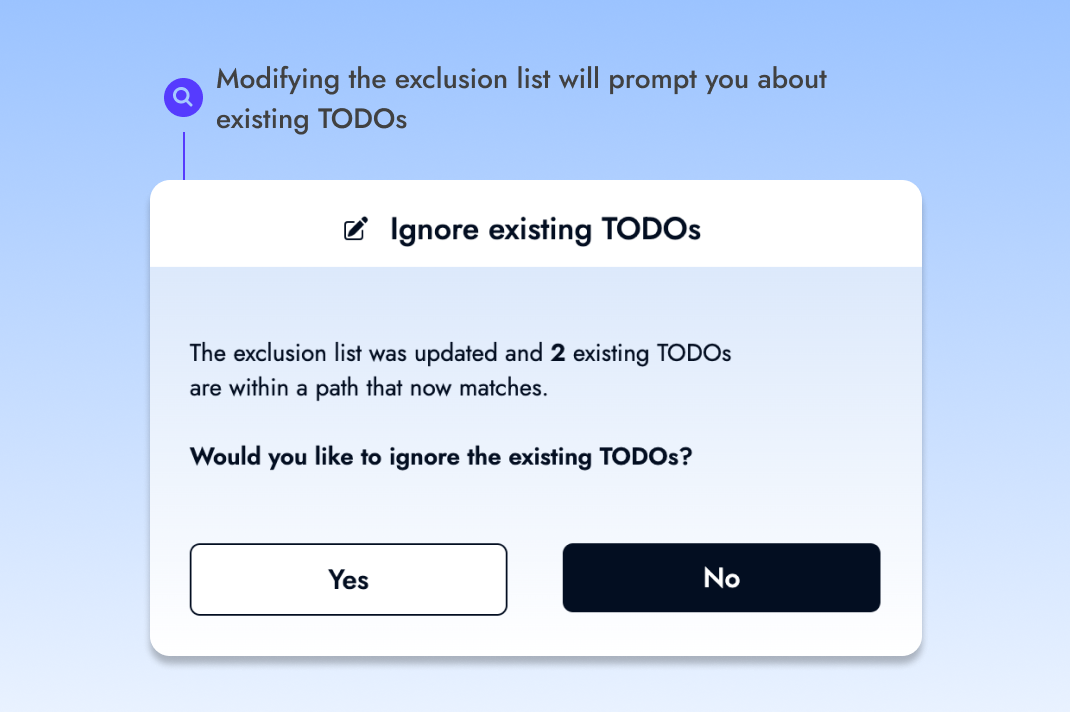1070x712 pixels.
Task: Click the word 'Modifying' in the heading
Action: point(278,81)
